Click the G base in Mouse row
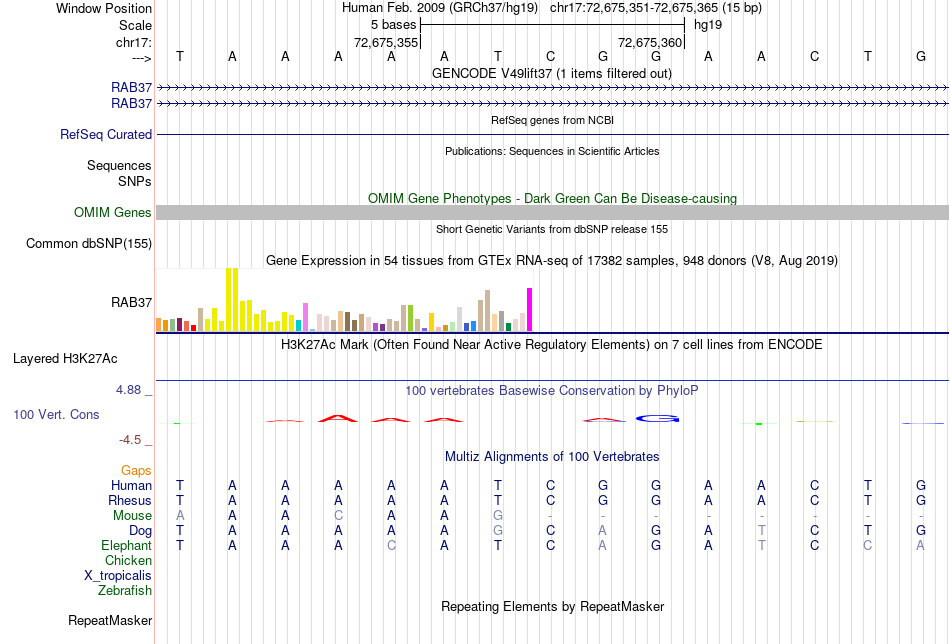 [x=497, y=516]
